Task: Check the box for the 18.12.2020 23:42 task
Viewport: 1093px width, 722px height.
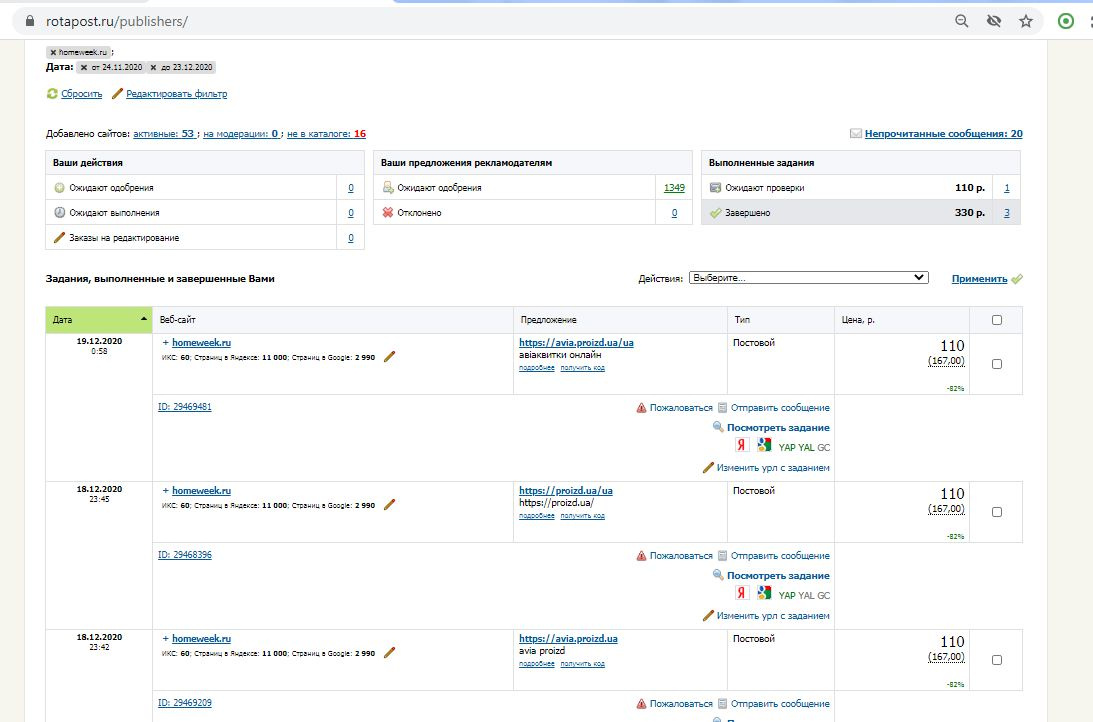Action: pos(997,659)
